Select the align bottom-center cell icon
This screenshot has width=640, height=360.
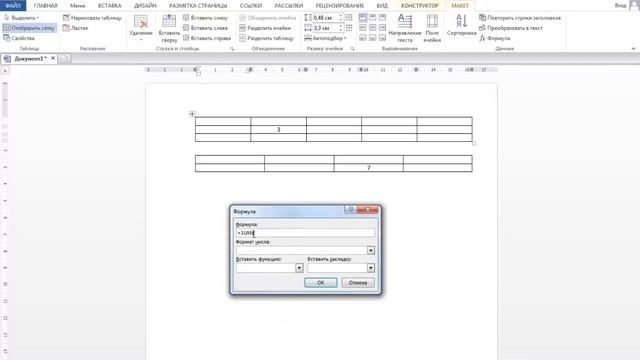click(x=373, y=38)
